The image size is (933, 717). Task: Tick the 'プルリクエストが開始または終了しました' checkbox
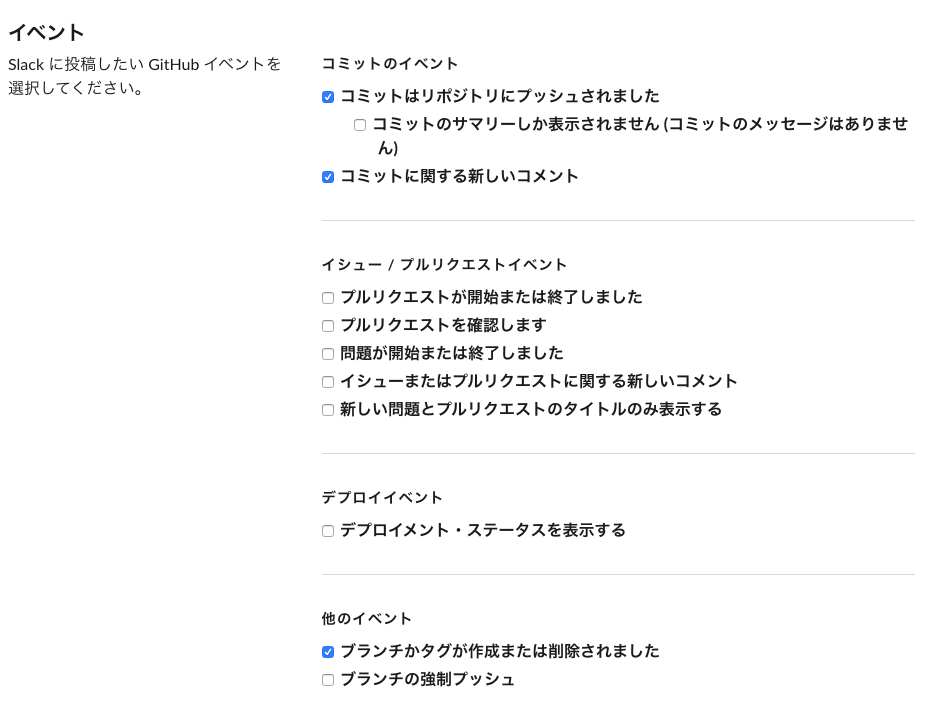[x=328, y=298]
